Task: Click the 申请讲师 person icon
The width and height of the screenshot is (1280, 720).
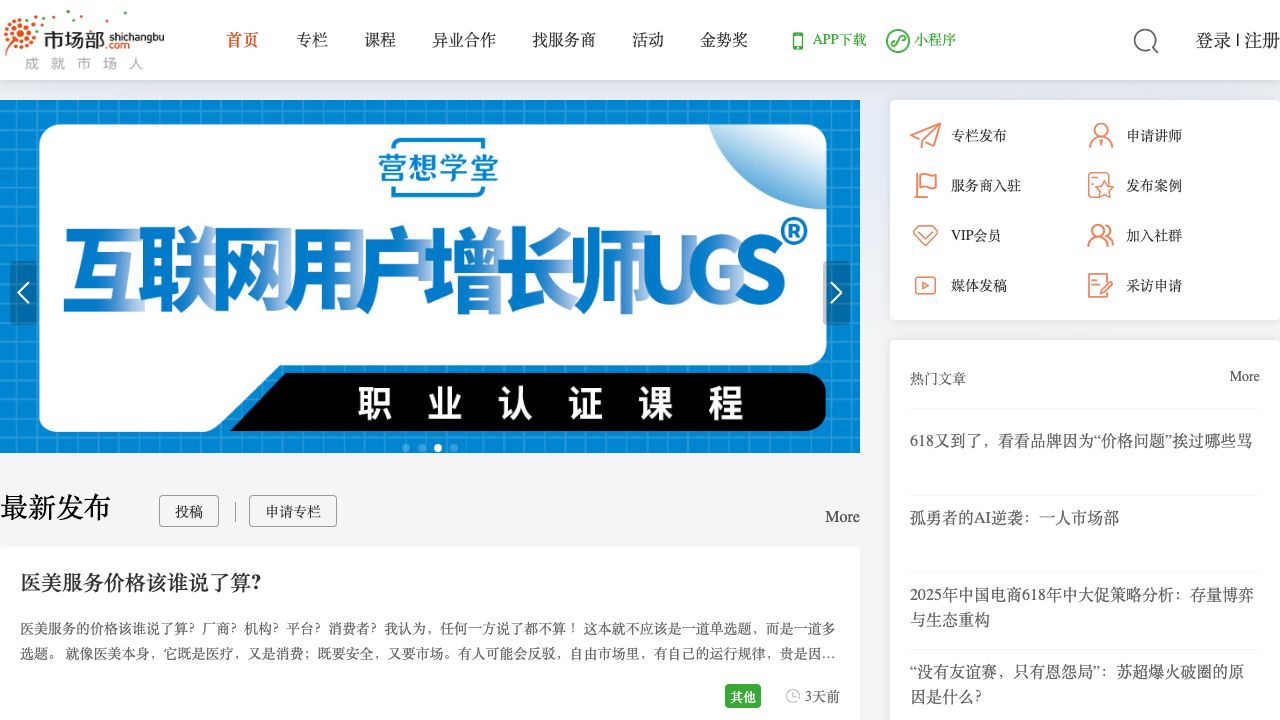Action: pyautogui.click(x=1100, y=136)
